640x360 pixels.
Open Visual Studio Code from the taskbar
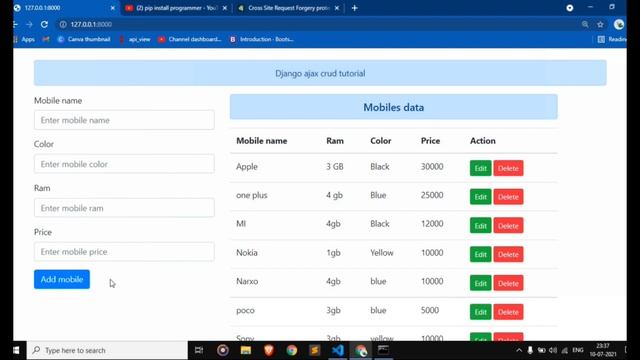(338, 350)
